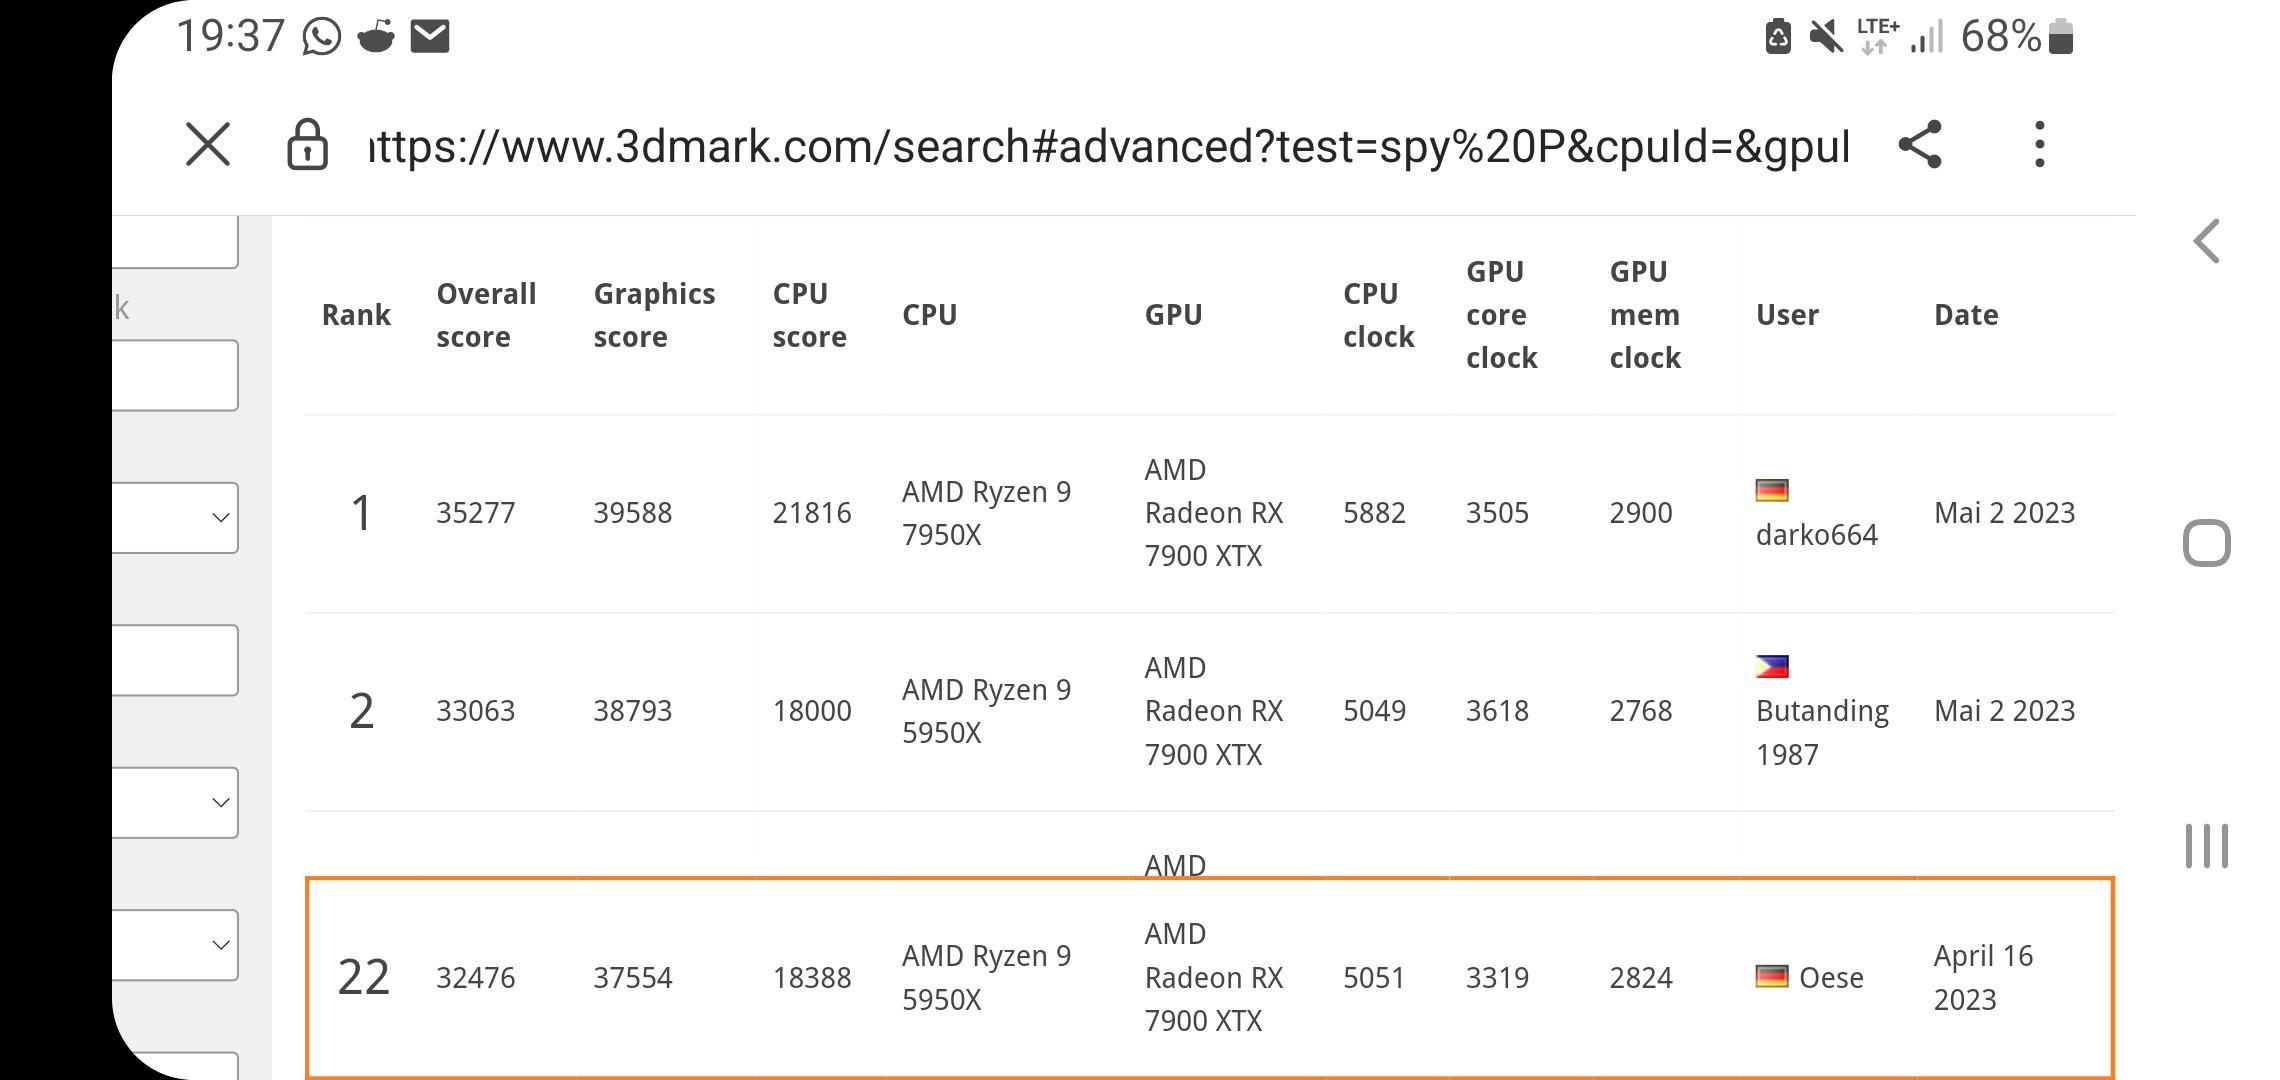Viewport: 2280px width, 1080px height.
Task: Tap the battery saver recycle icon in status bar
Action: (x=1778, y=37)
